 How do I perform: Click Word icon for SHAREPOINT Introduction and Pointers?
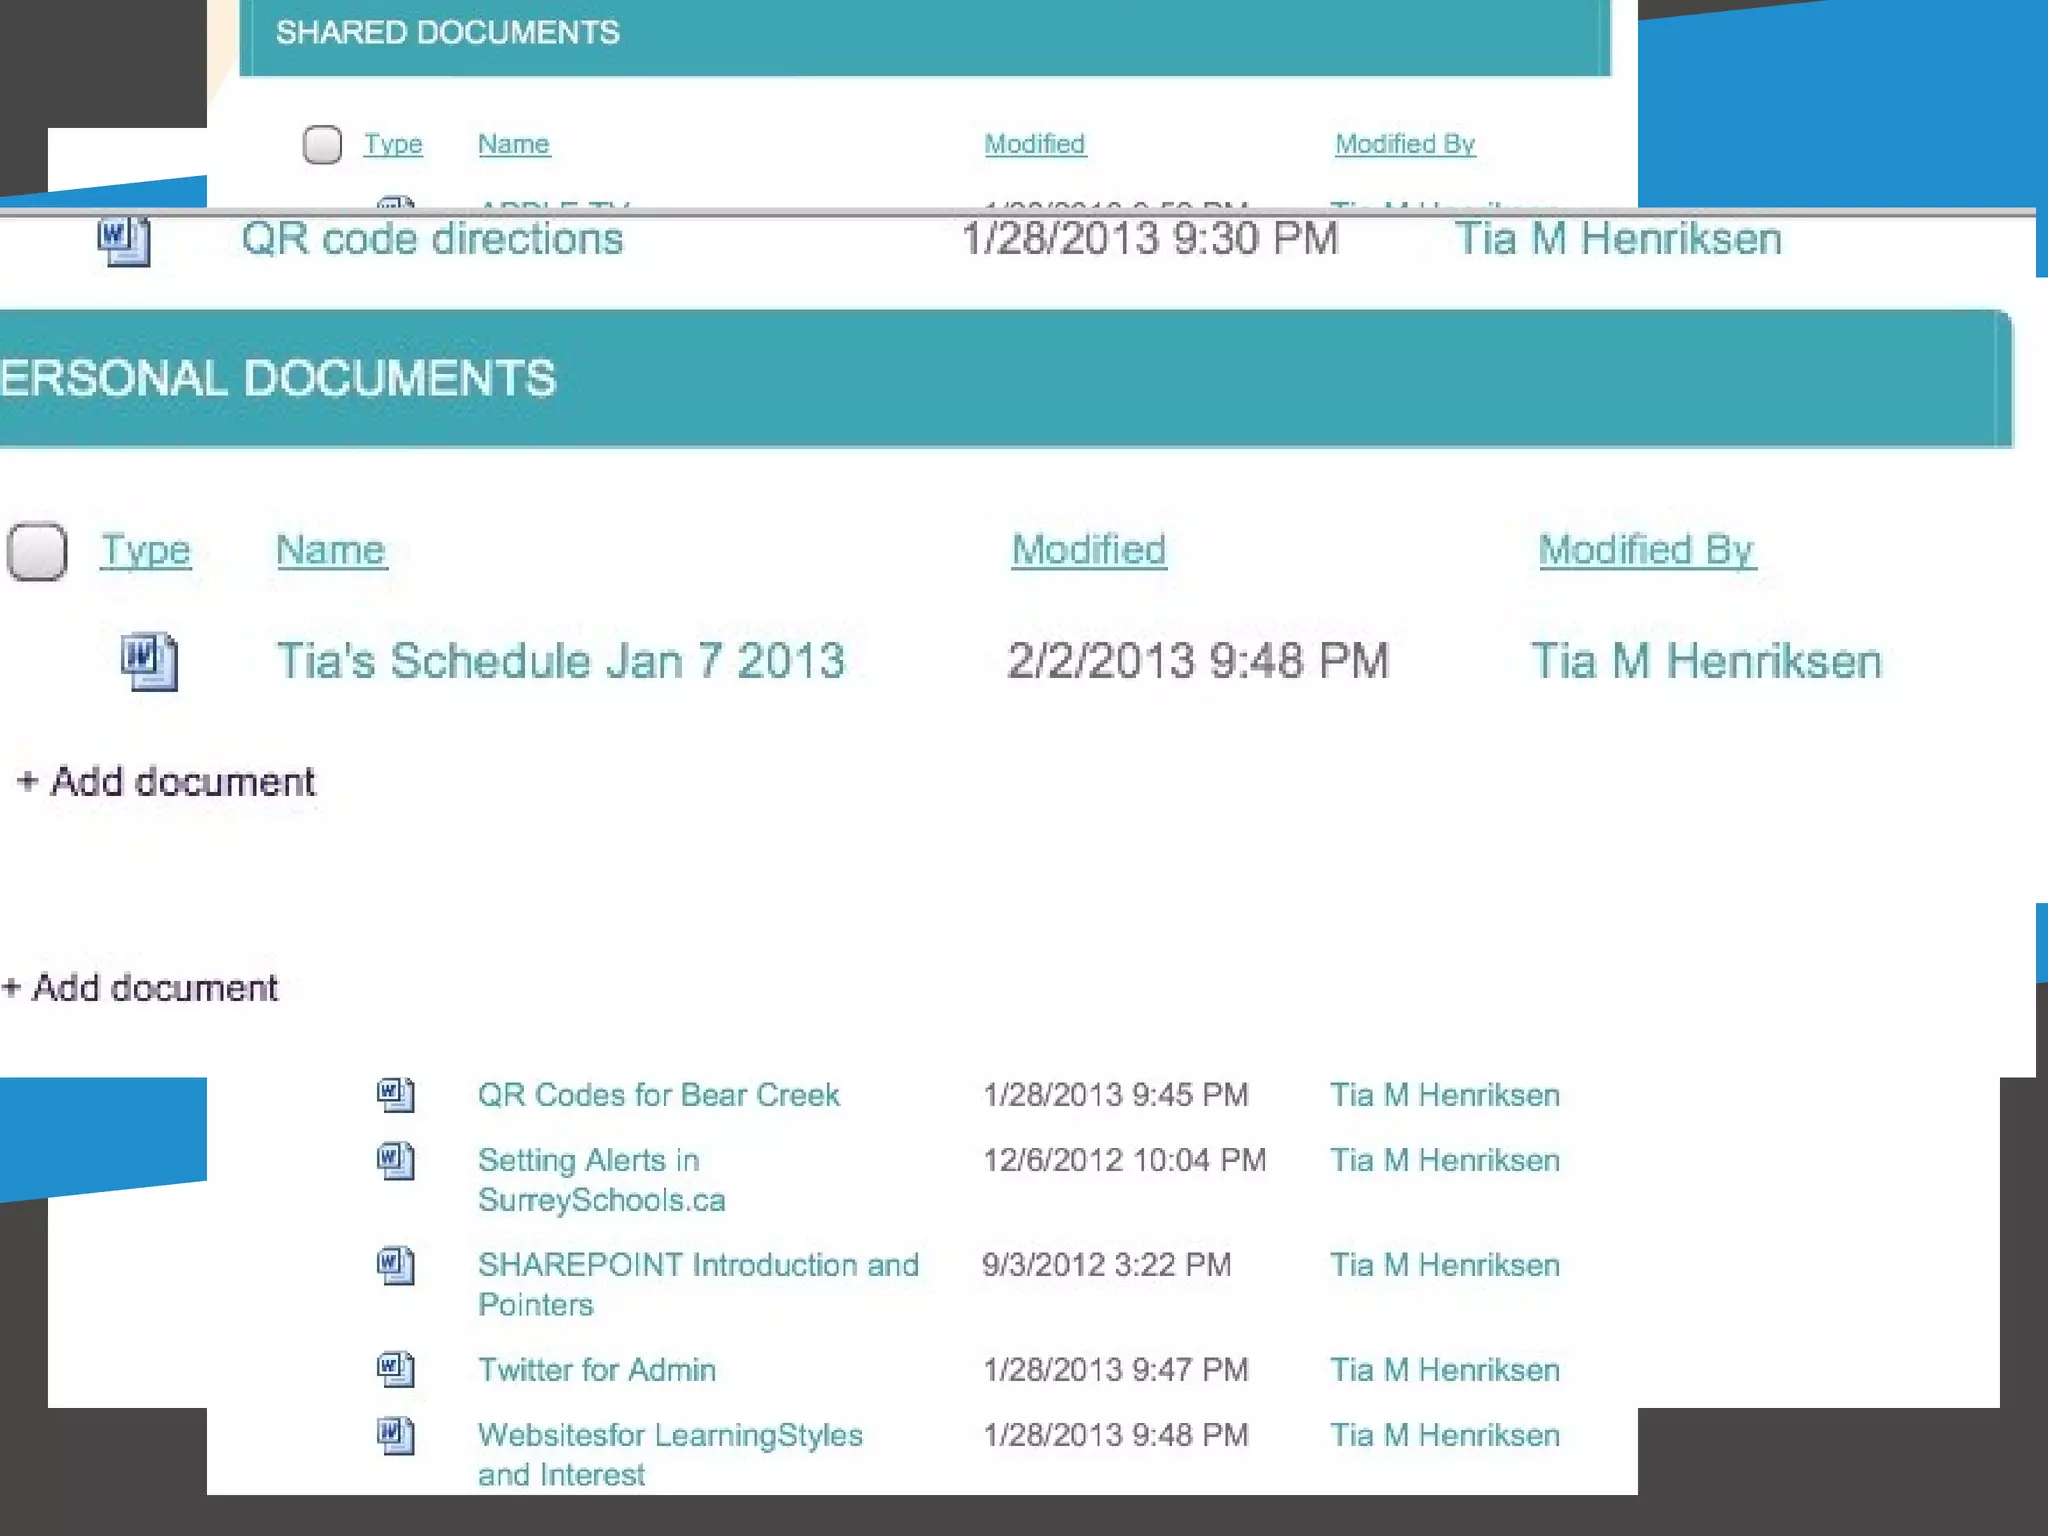click(x=395, y=1265)
